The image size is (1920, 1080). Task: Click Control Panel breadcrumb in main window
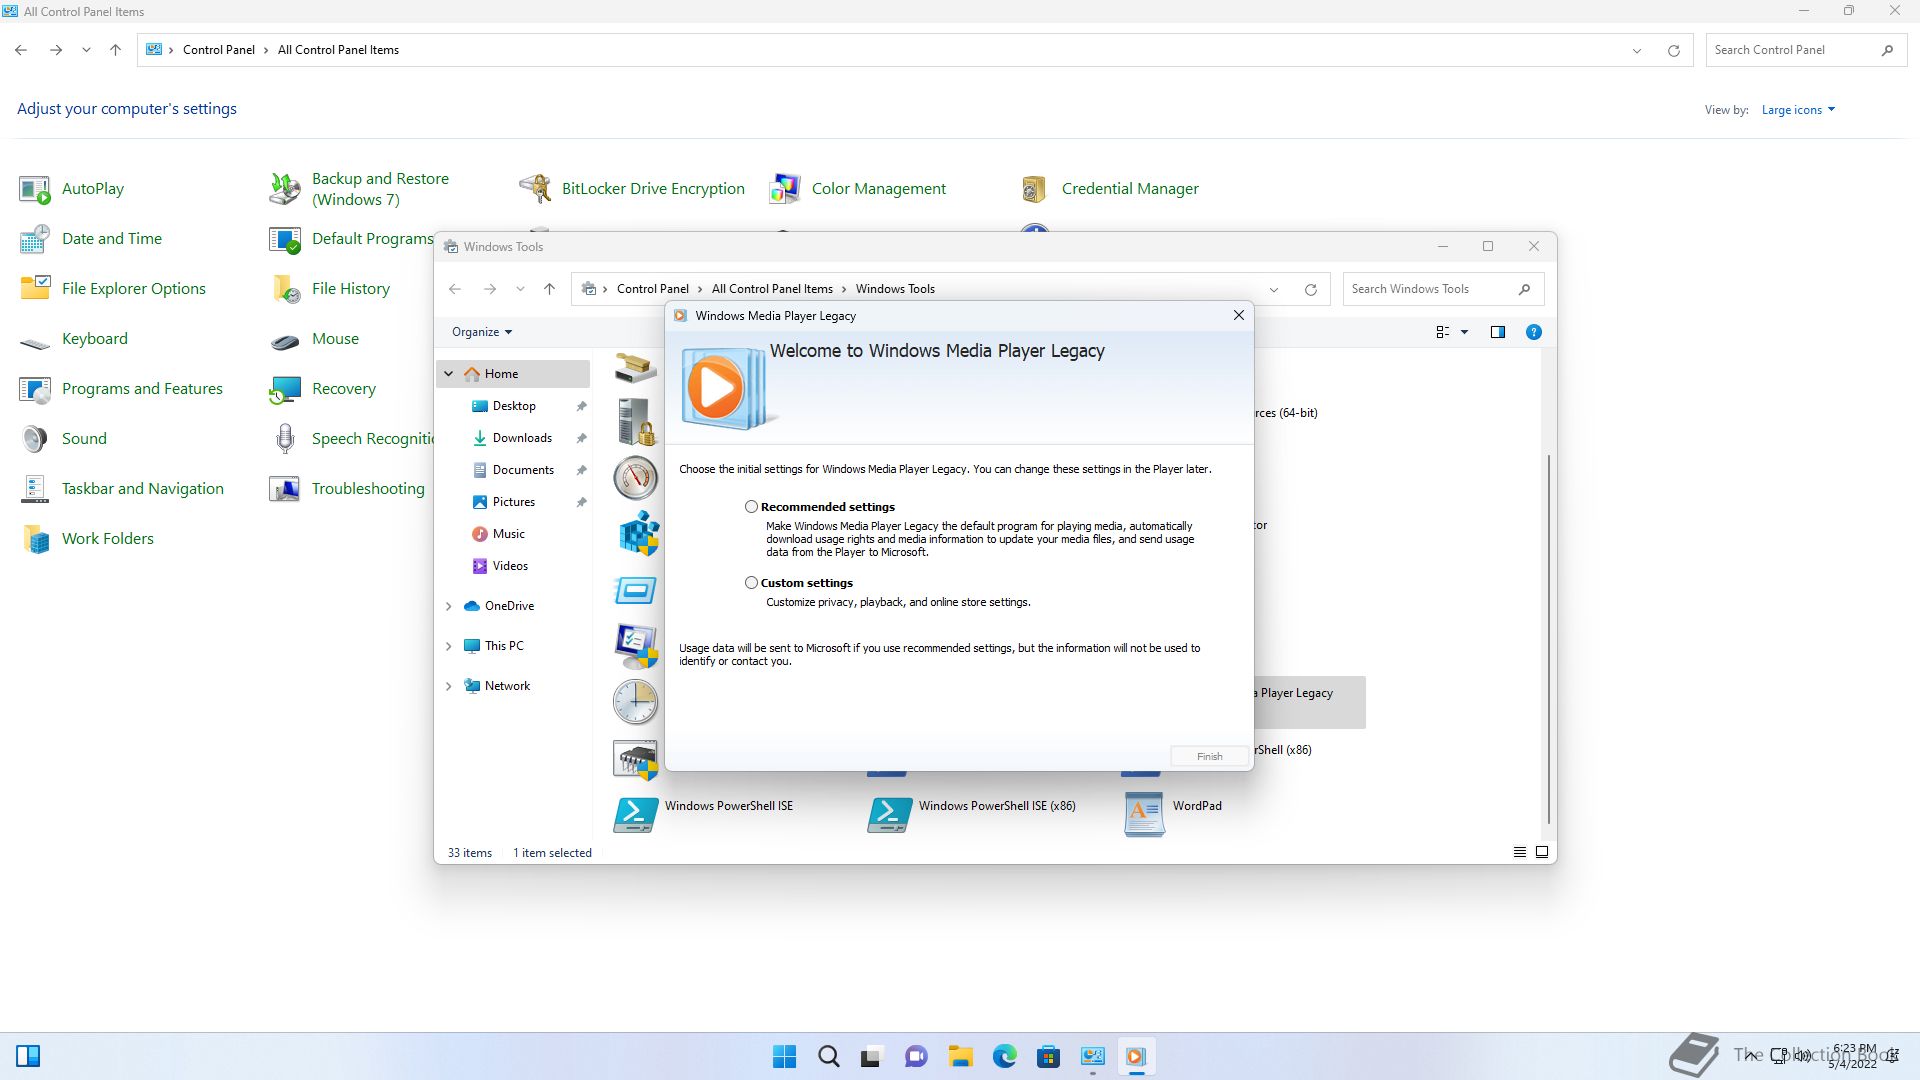coord(218,50)
